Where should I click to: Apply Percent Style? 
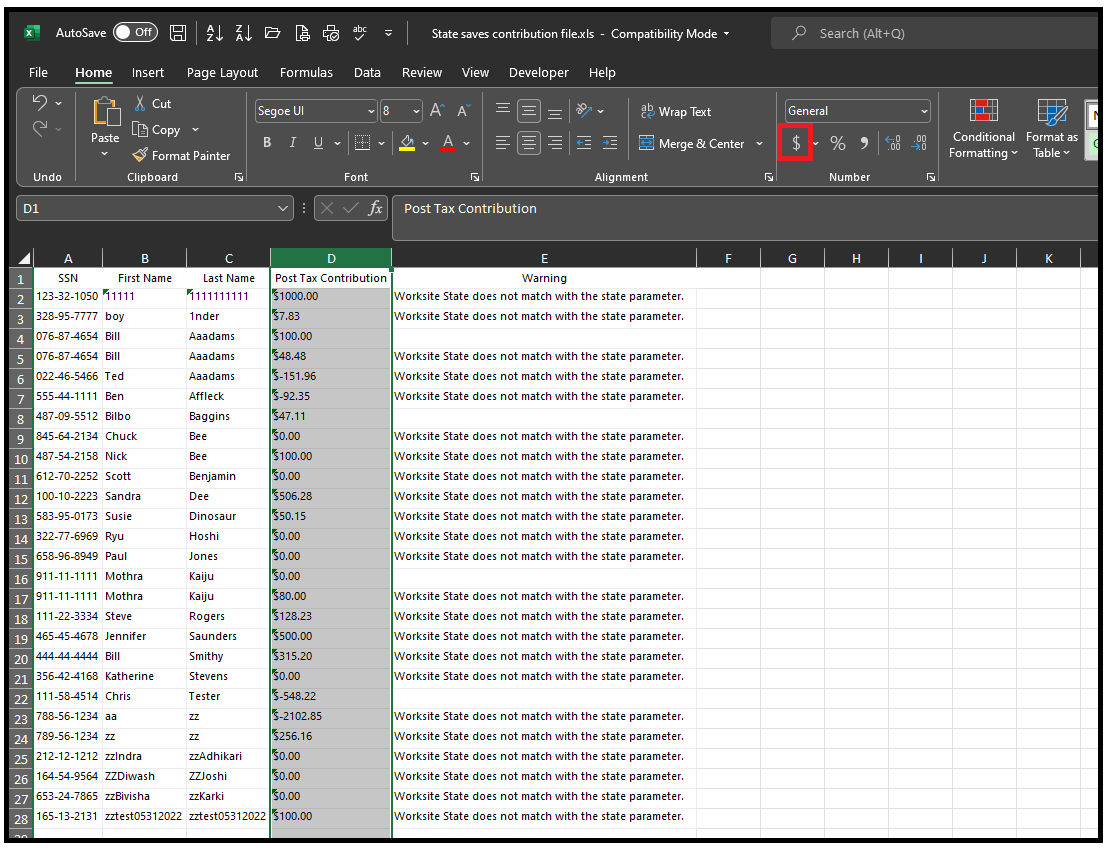(x=838, y=143)
